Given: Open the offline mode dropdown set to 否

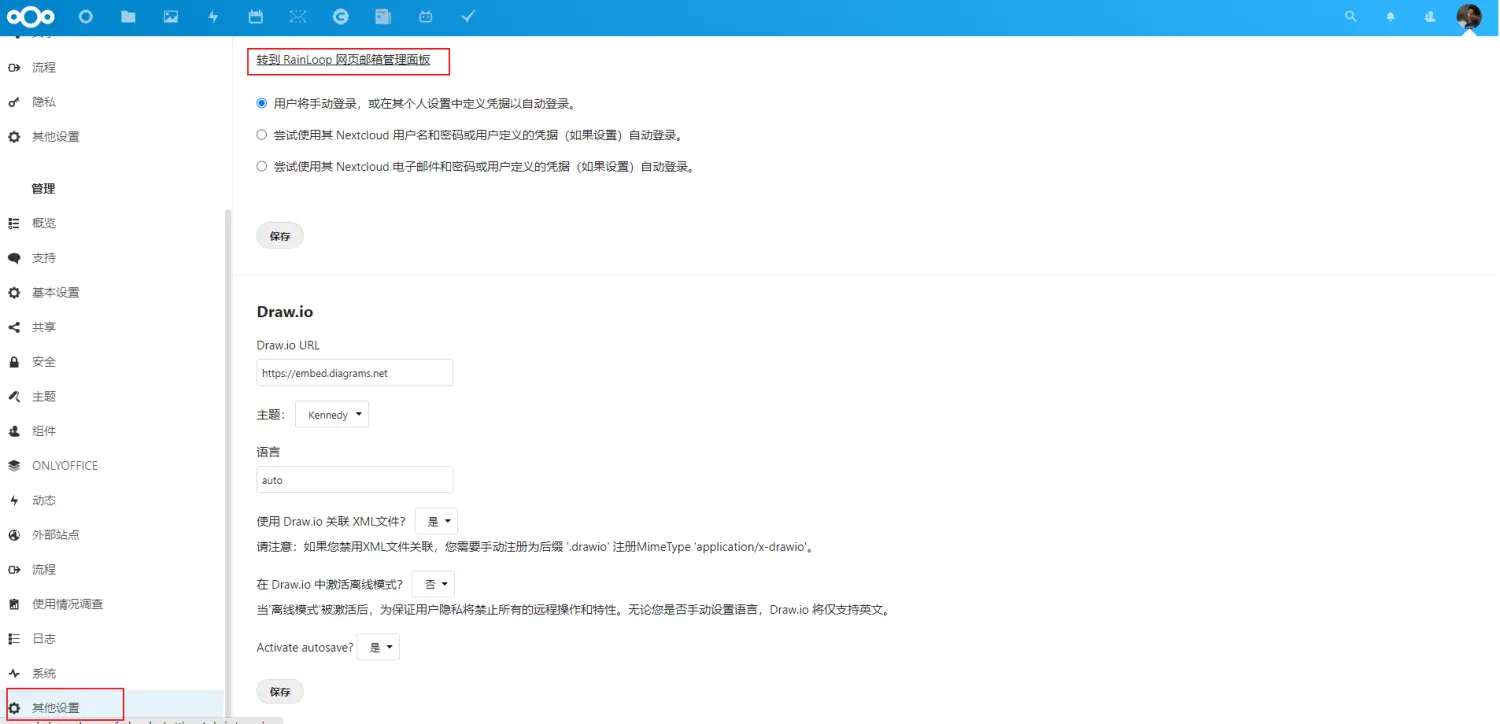Looking at the screenshot, I should point(432,583).
